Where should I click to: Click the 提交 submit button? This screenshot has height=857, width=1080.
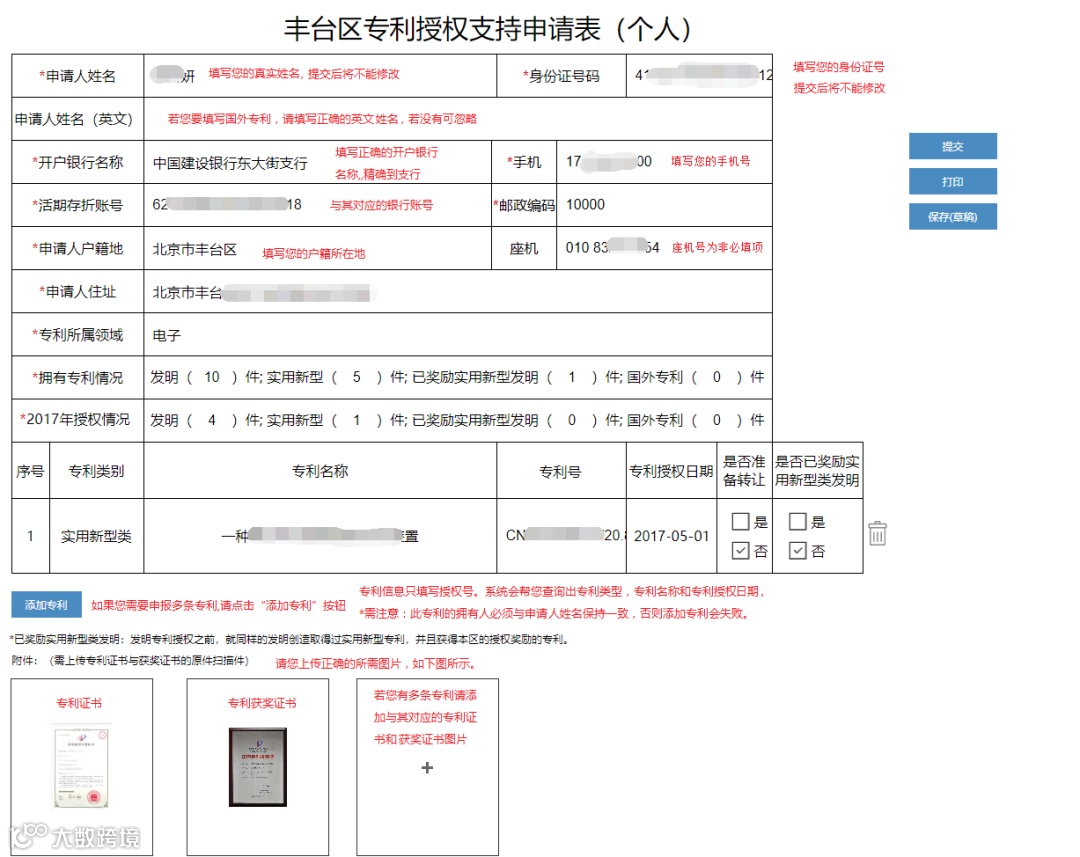click(x=953, y=146)
